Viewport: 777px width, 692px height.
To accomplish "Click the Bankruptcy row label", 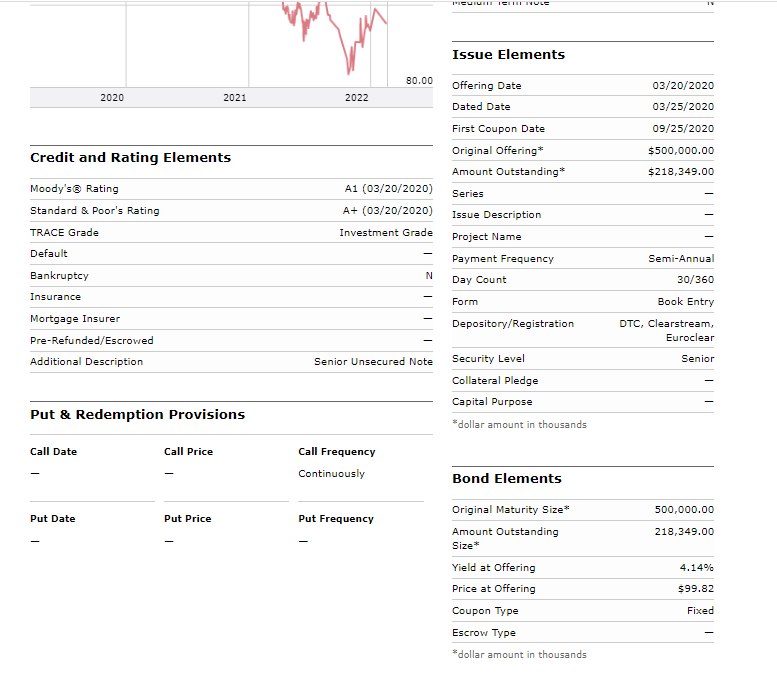I will click(59, 276).
